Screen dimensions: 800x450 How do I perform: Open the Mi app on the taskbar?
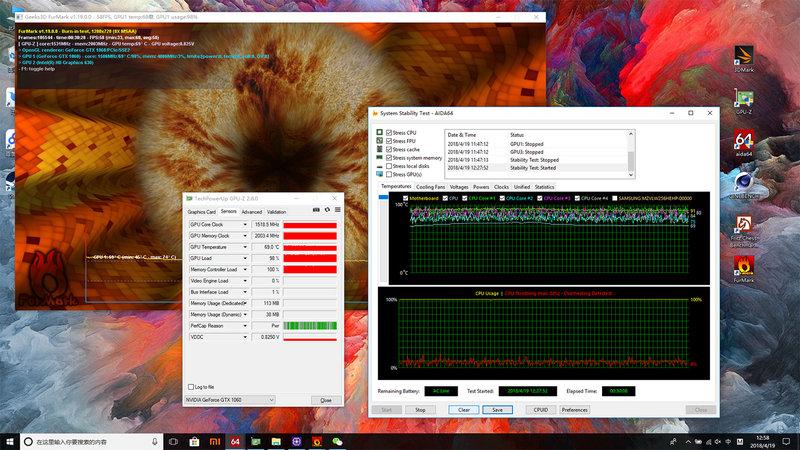pos(215,441)
